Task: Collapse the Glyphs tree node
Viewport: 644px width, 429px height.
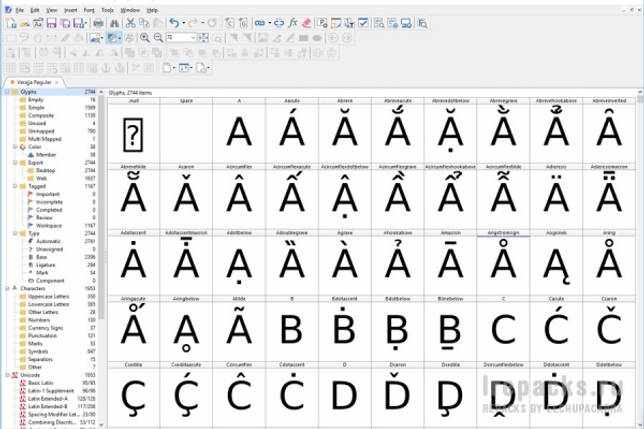Action: (7, 92)
